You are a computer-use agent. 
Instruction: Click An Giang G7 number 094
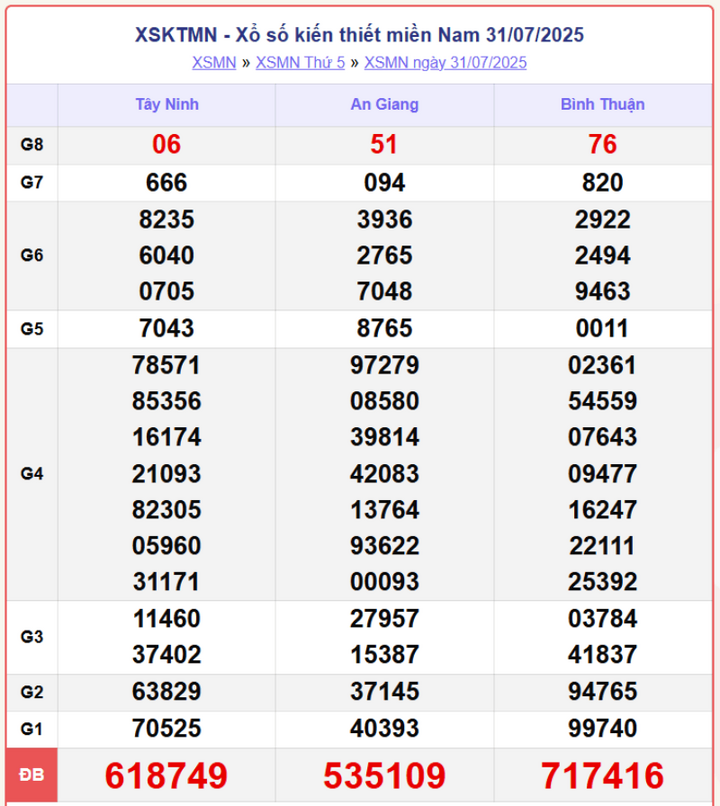point(384,183)
